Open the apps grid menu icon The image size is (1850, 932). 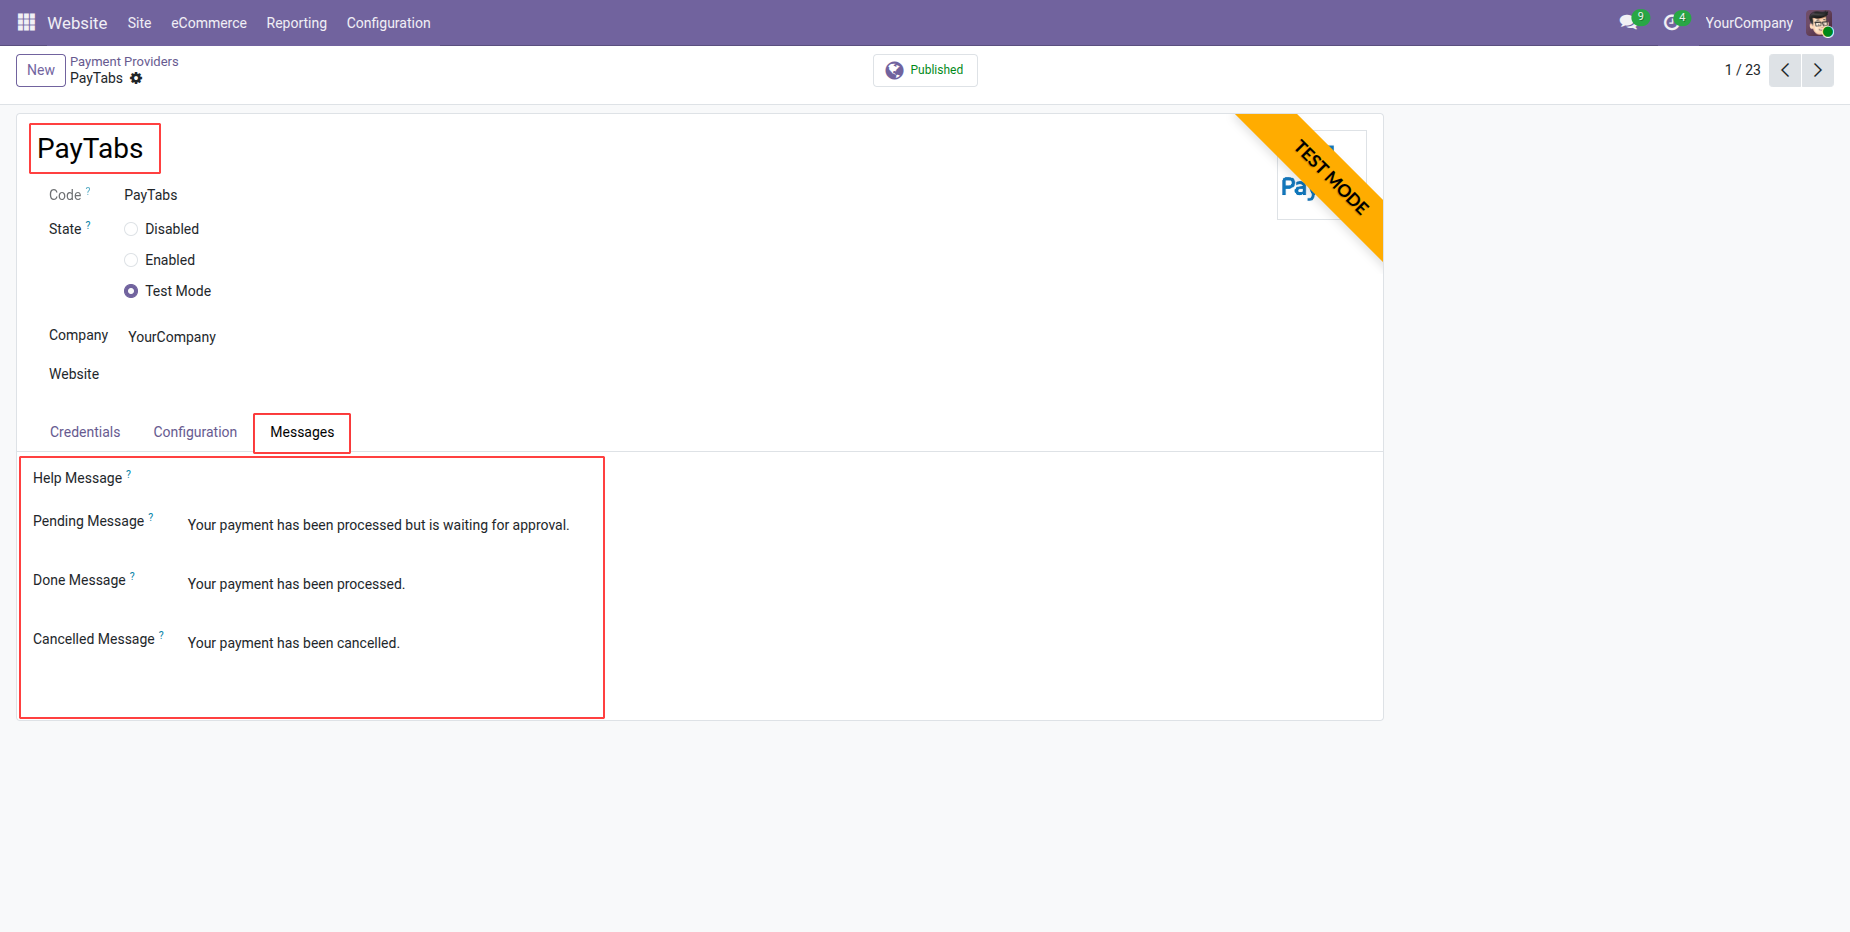(26, 22)
